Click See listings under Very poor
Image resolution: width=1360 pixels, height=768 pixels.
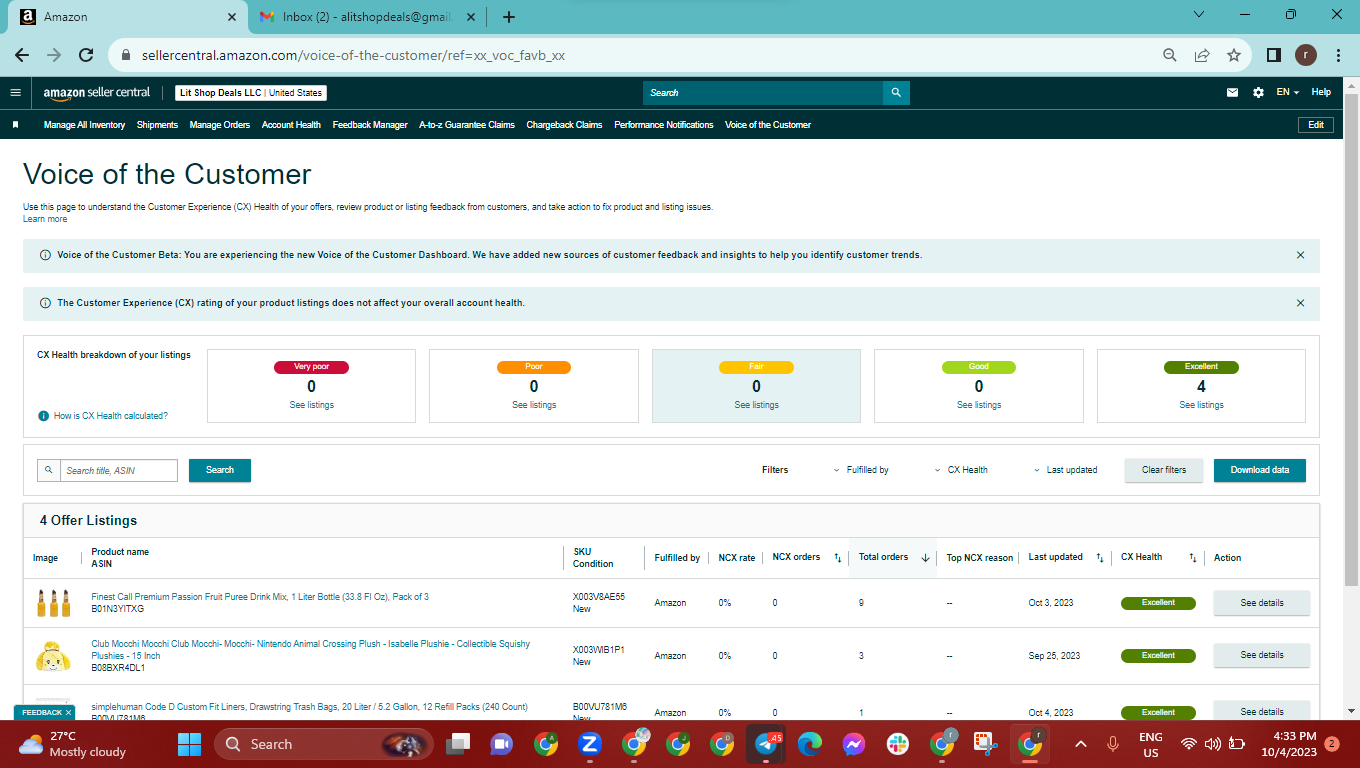[312, 405]
